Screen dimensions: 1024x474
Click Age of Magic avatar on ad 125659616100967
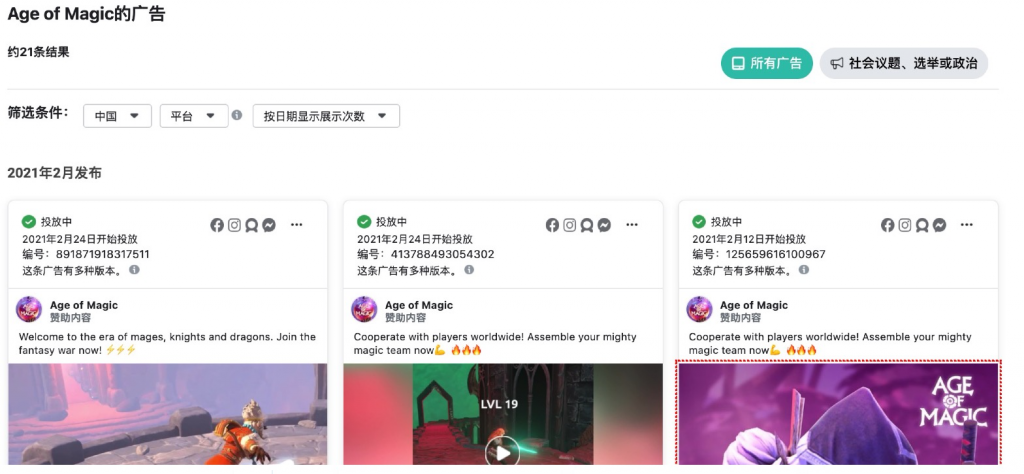pyautogui.click(x=699, y=309)
